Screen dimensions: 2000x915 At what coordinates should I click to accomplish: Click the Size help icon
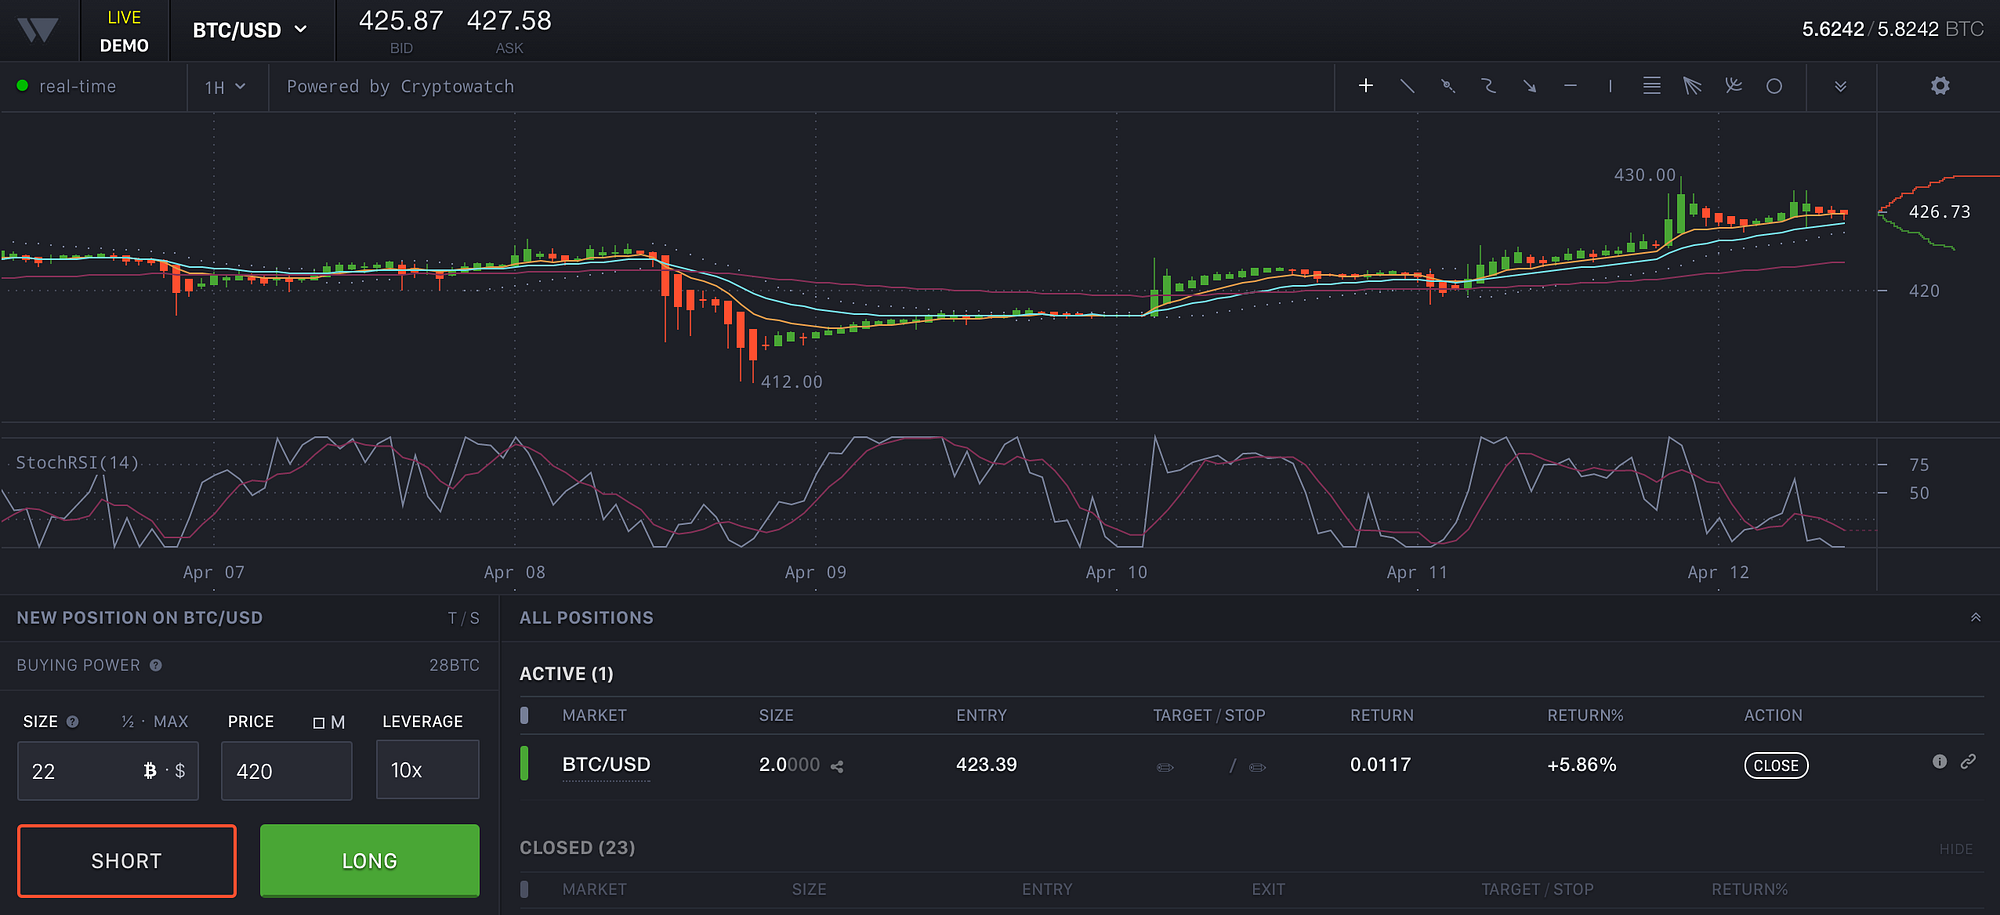(72, 722)
